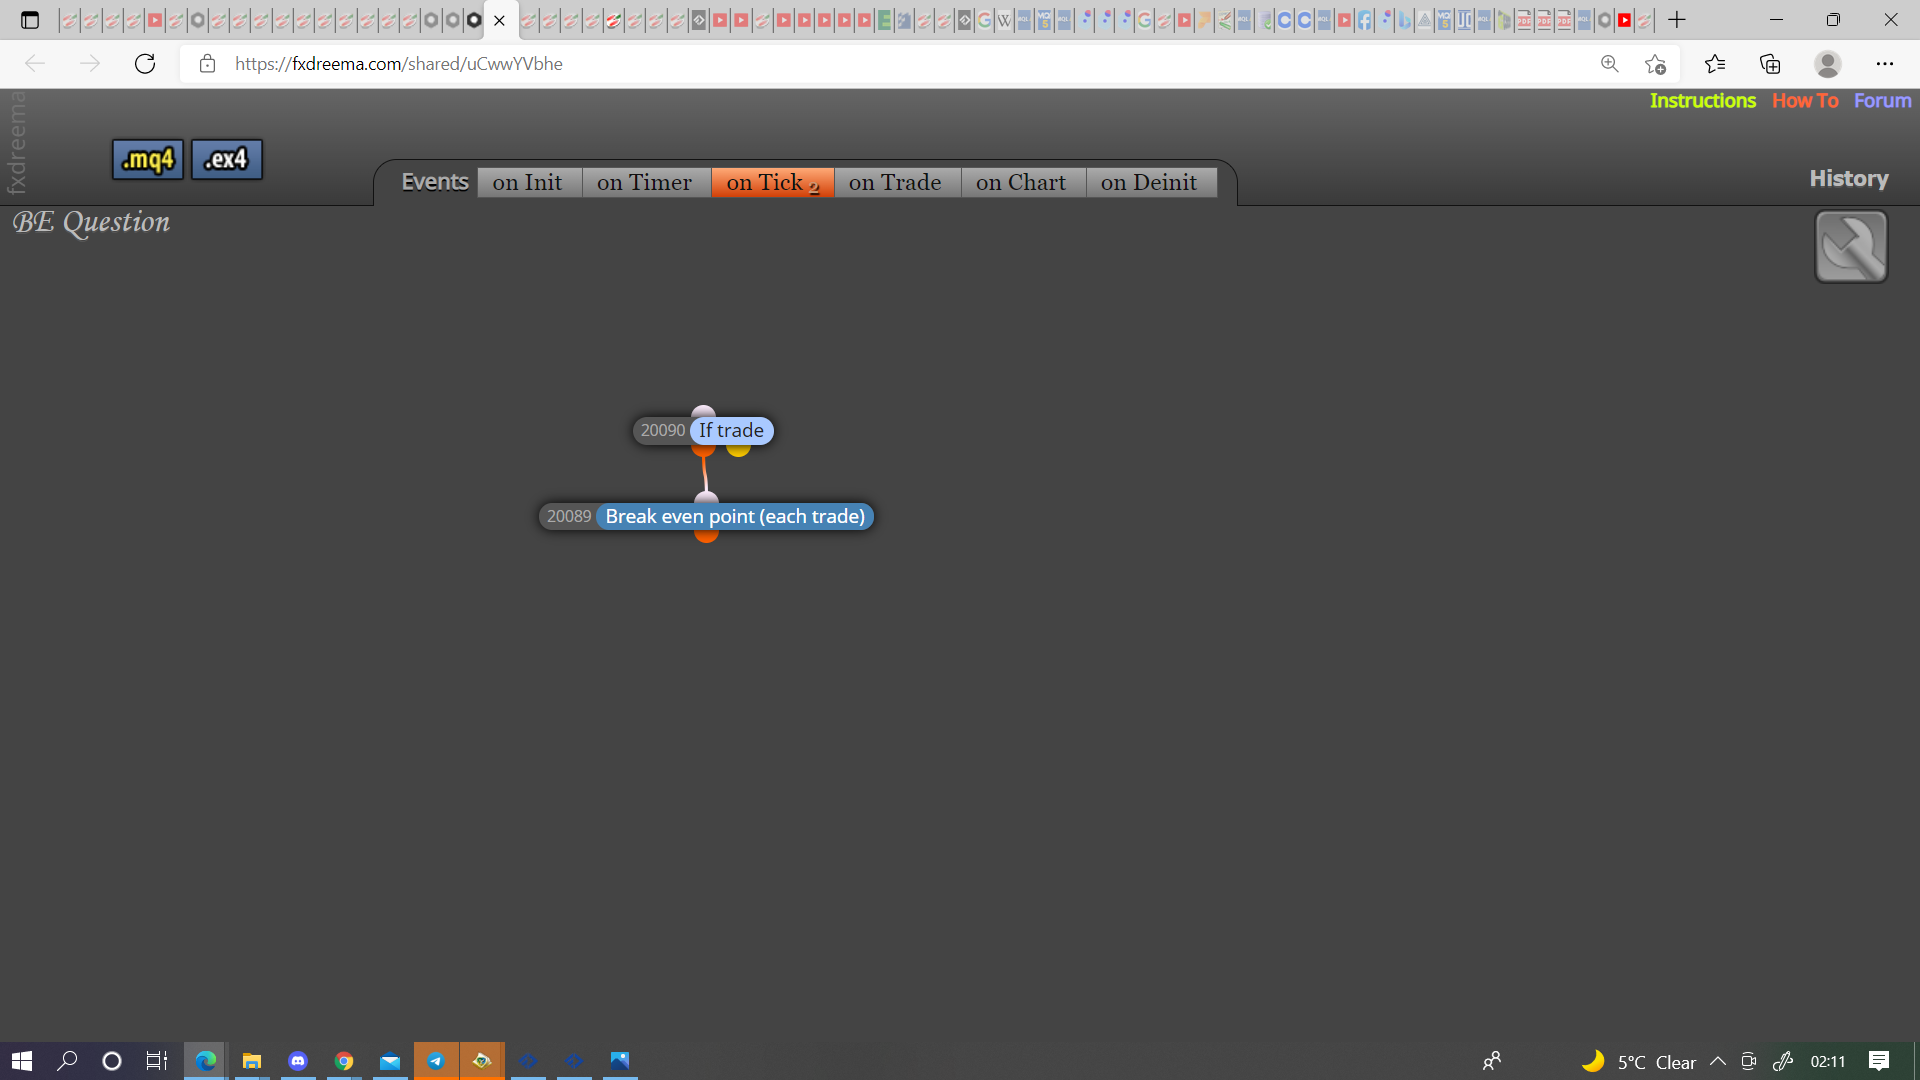The width and height of the screenshot is (1920, 1080).
Task: Click the top input of If trade
Action: 704,412
